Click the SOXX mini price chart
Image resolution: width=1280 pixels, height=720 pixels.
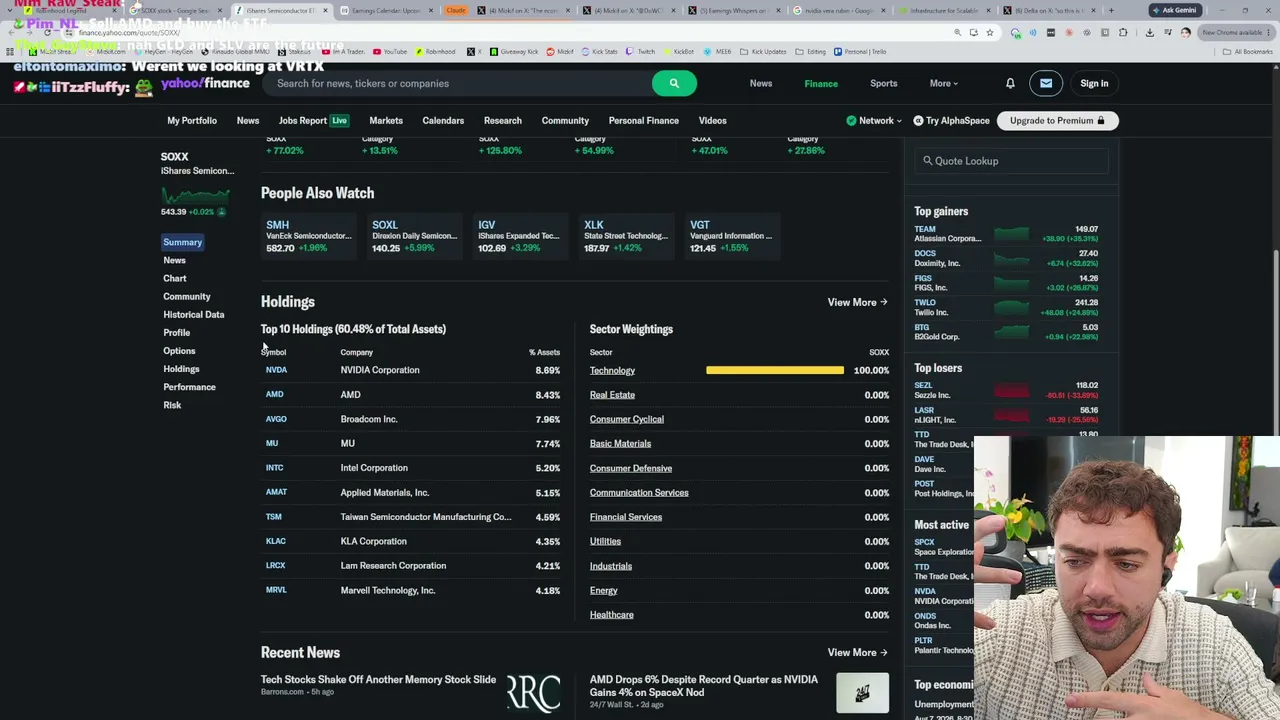tap(197, 194)
